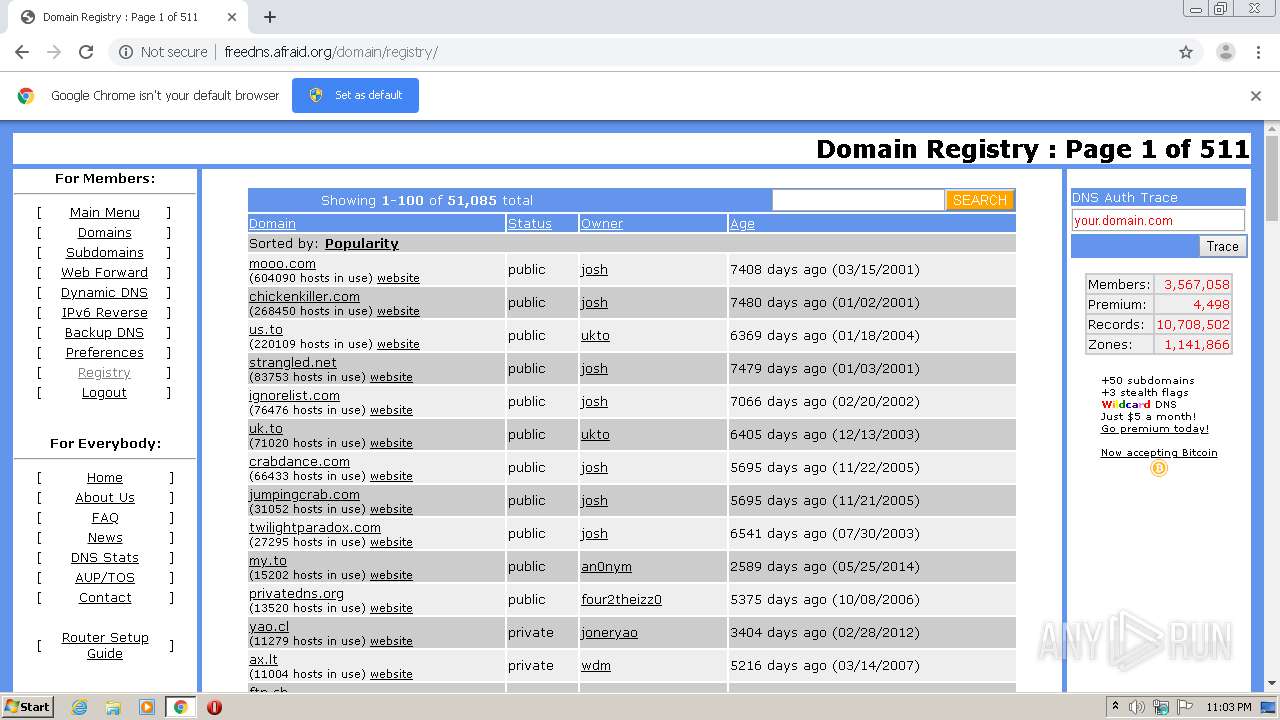Image resolution: width=1280 pixels, height=720 pixels.
Task: Open FAQ link
Action: 104,517
